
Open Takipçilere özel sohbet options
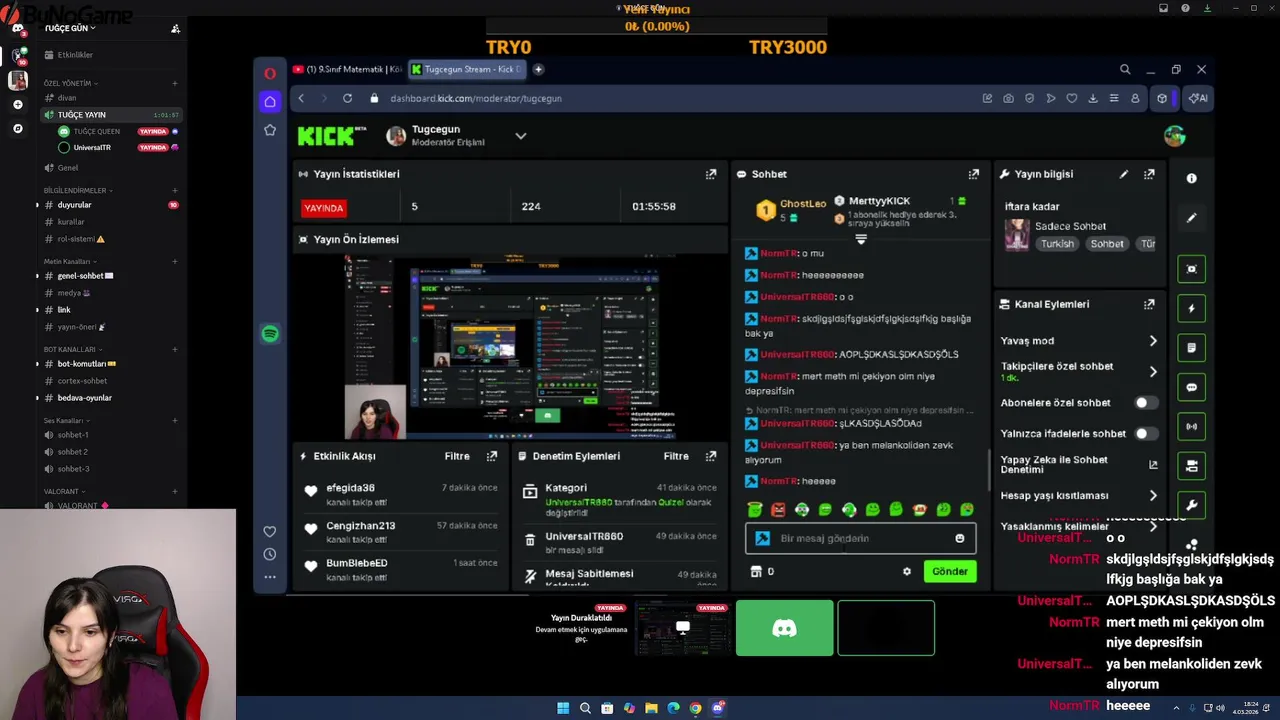1079,371
